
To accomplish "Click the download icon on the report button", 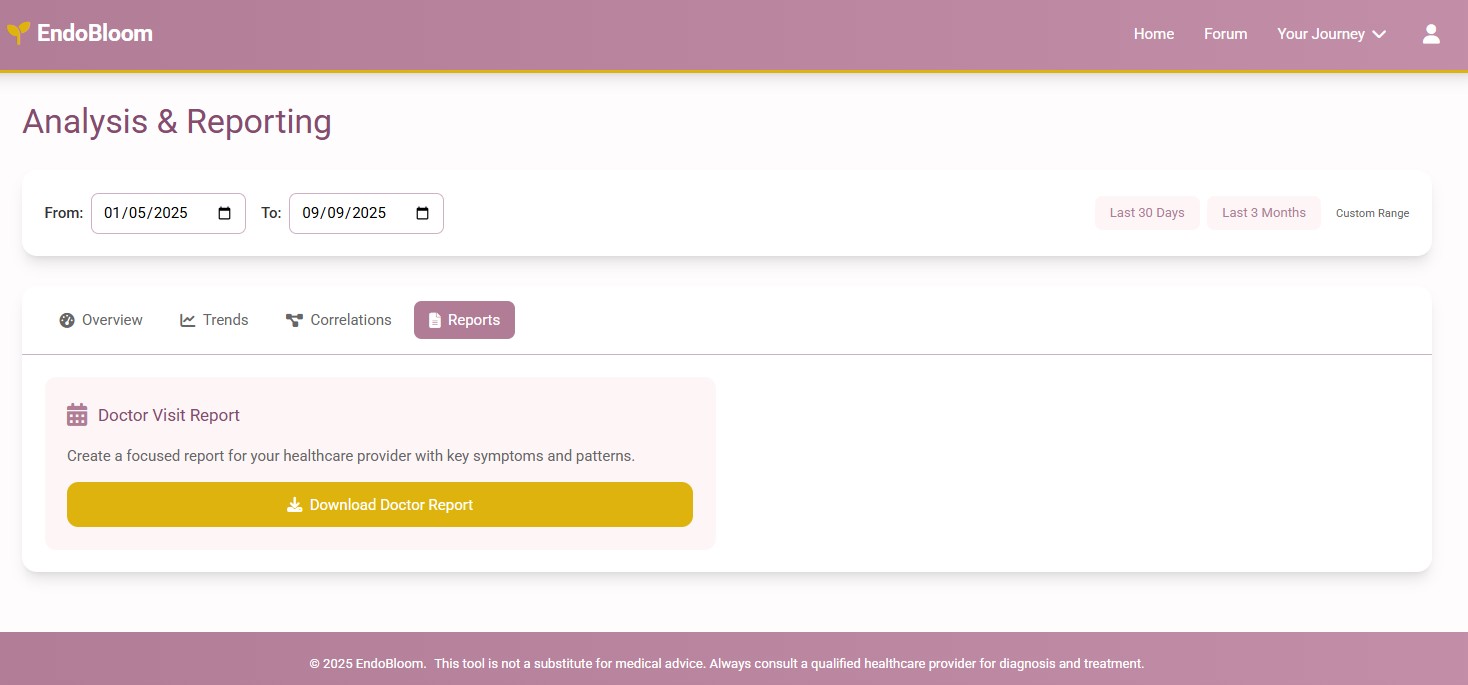I will pos(294,505).
